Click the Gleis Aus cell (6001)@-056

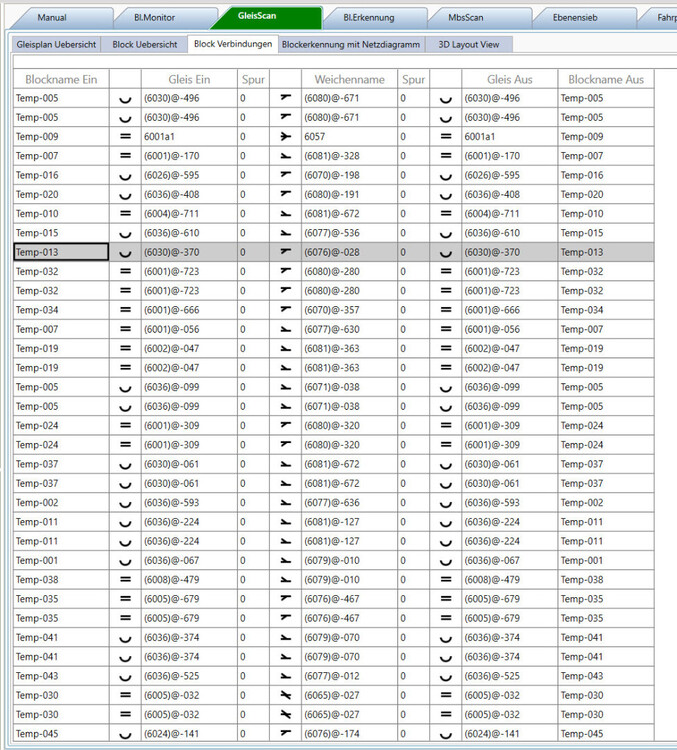[x=510, y=329]
